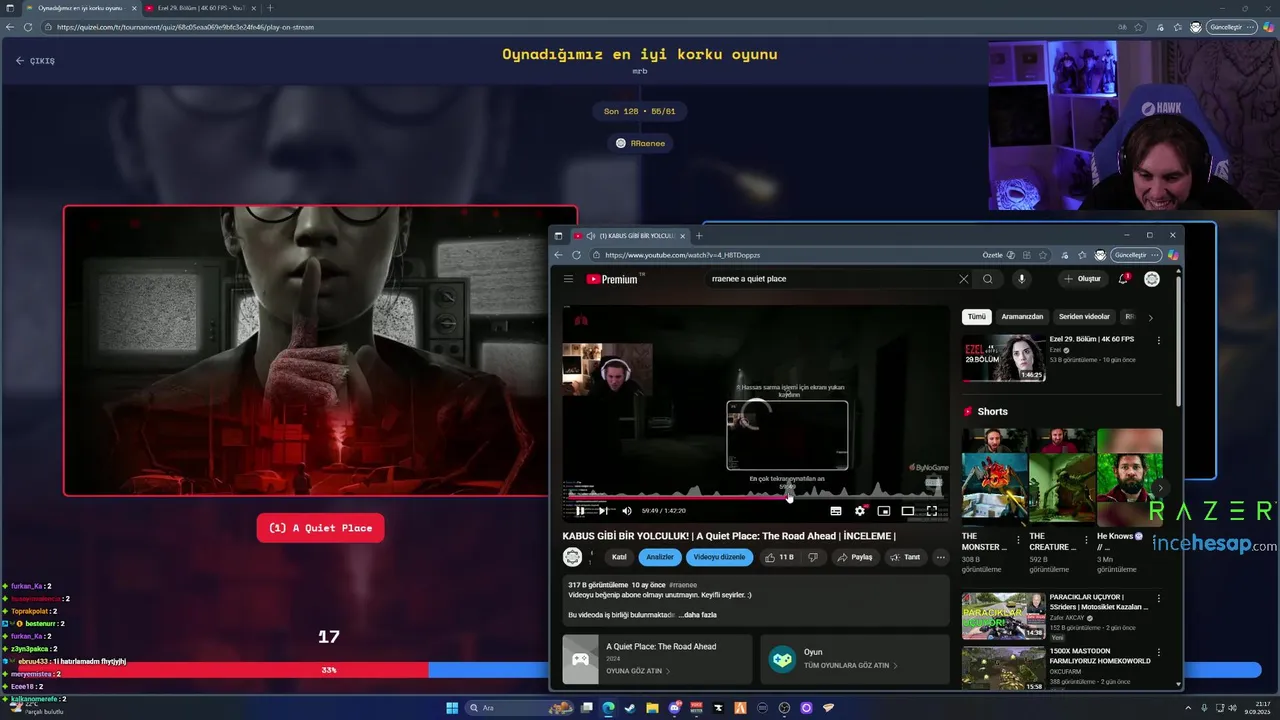Image resolution: width=1280 pixels, height=720 pixels.
Task: Open OYUNA GÖZ ATIN game link
Action: [638, 671]
